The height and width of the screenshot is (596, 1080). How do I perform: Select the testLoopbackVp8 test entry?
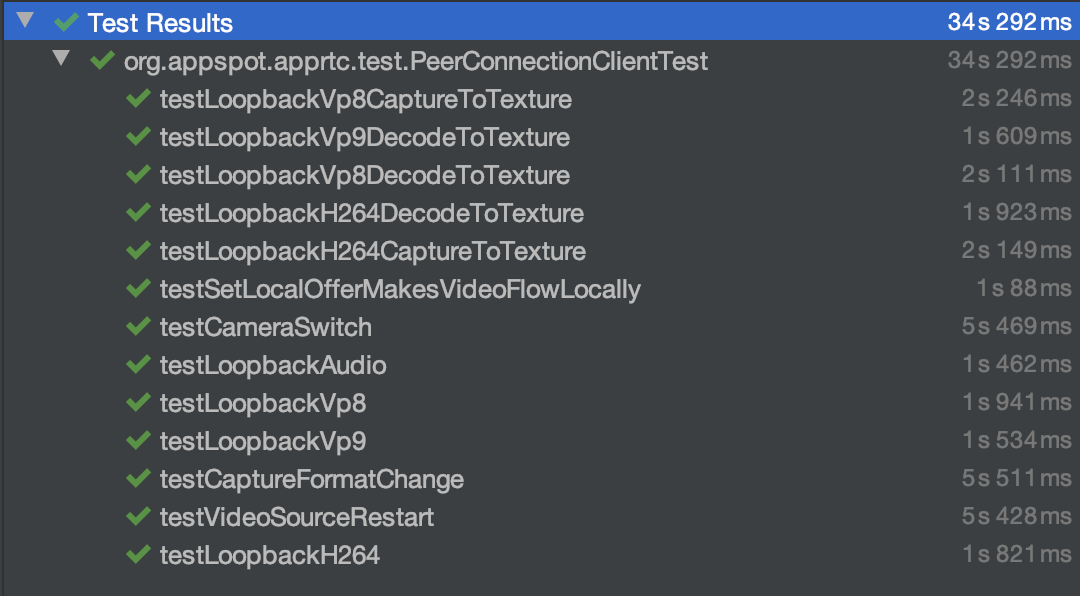(x=262, y=403)
